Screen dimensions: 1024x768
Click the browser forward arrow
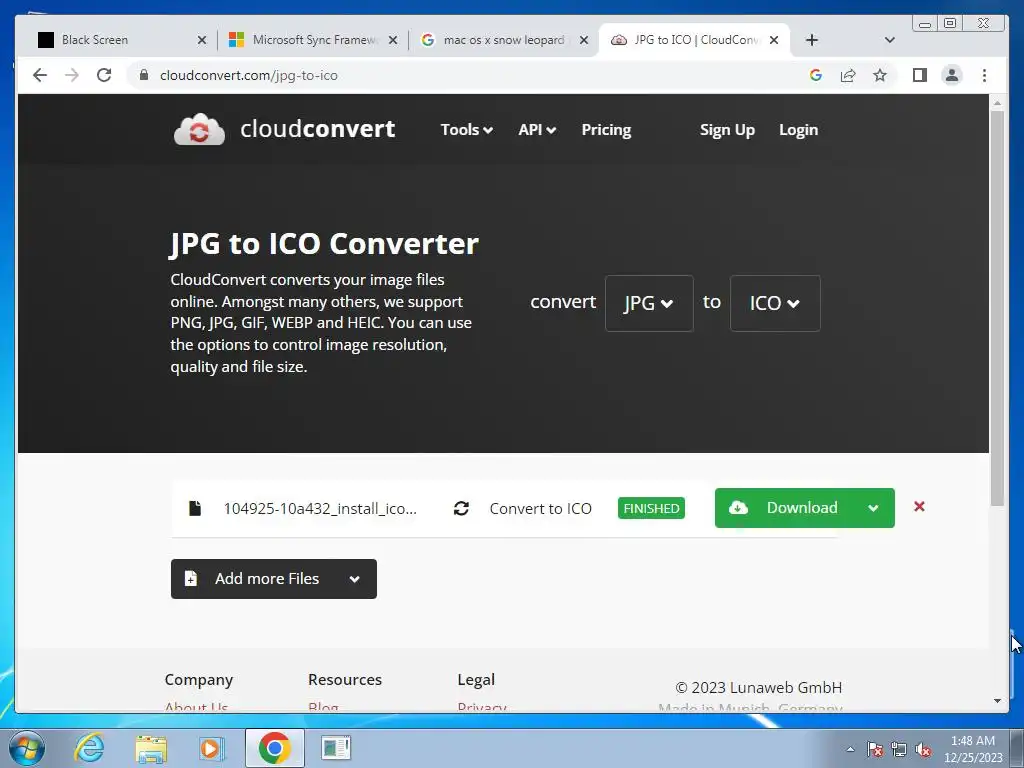(x=72, y=75)
